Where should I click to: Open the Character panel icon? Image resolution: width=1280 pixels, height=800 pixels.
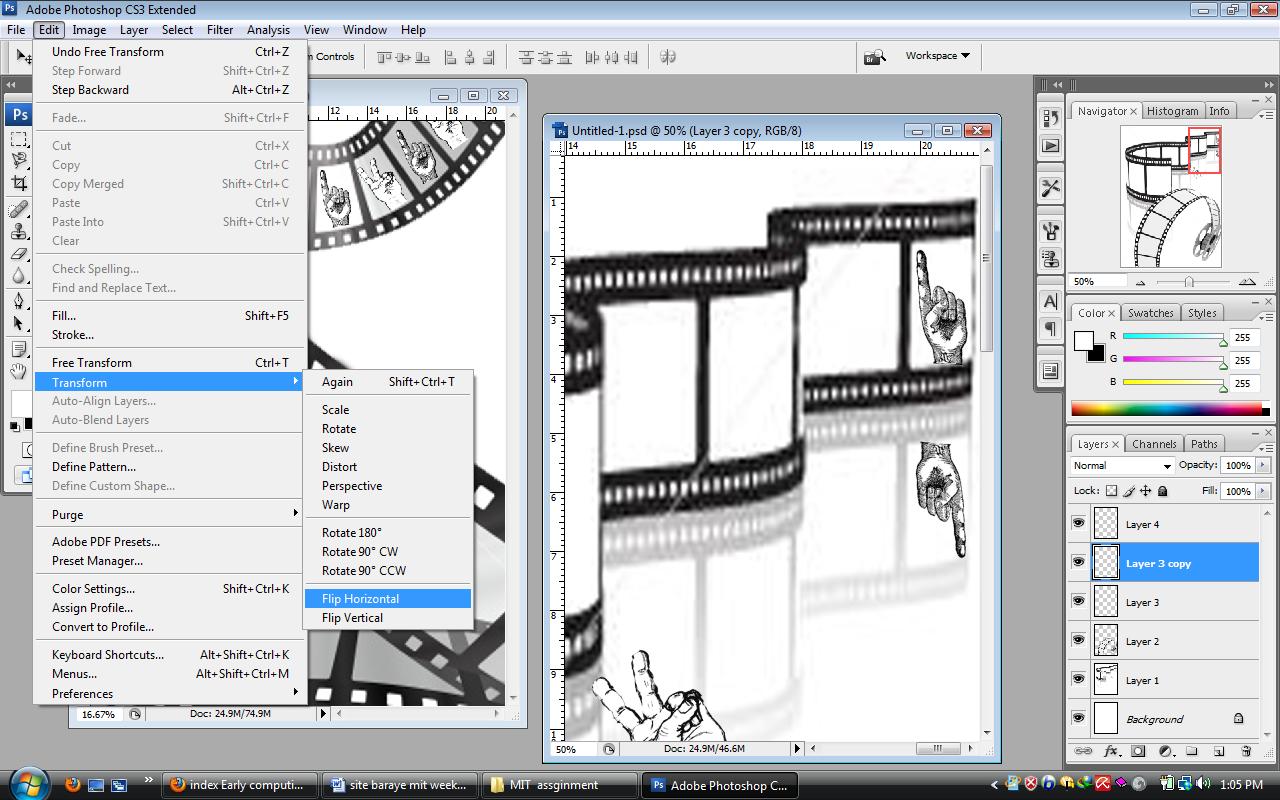click(1050, 301)
